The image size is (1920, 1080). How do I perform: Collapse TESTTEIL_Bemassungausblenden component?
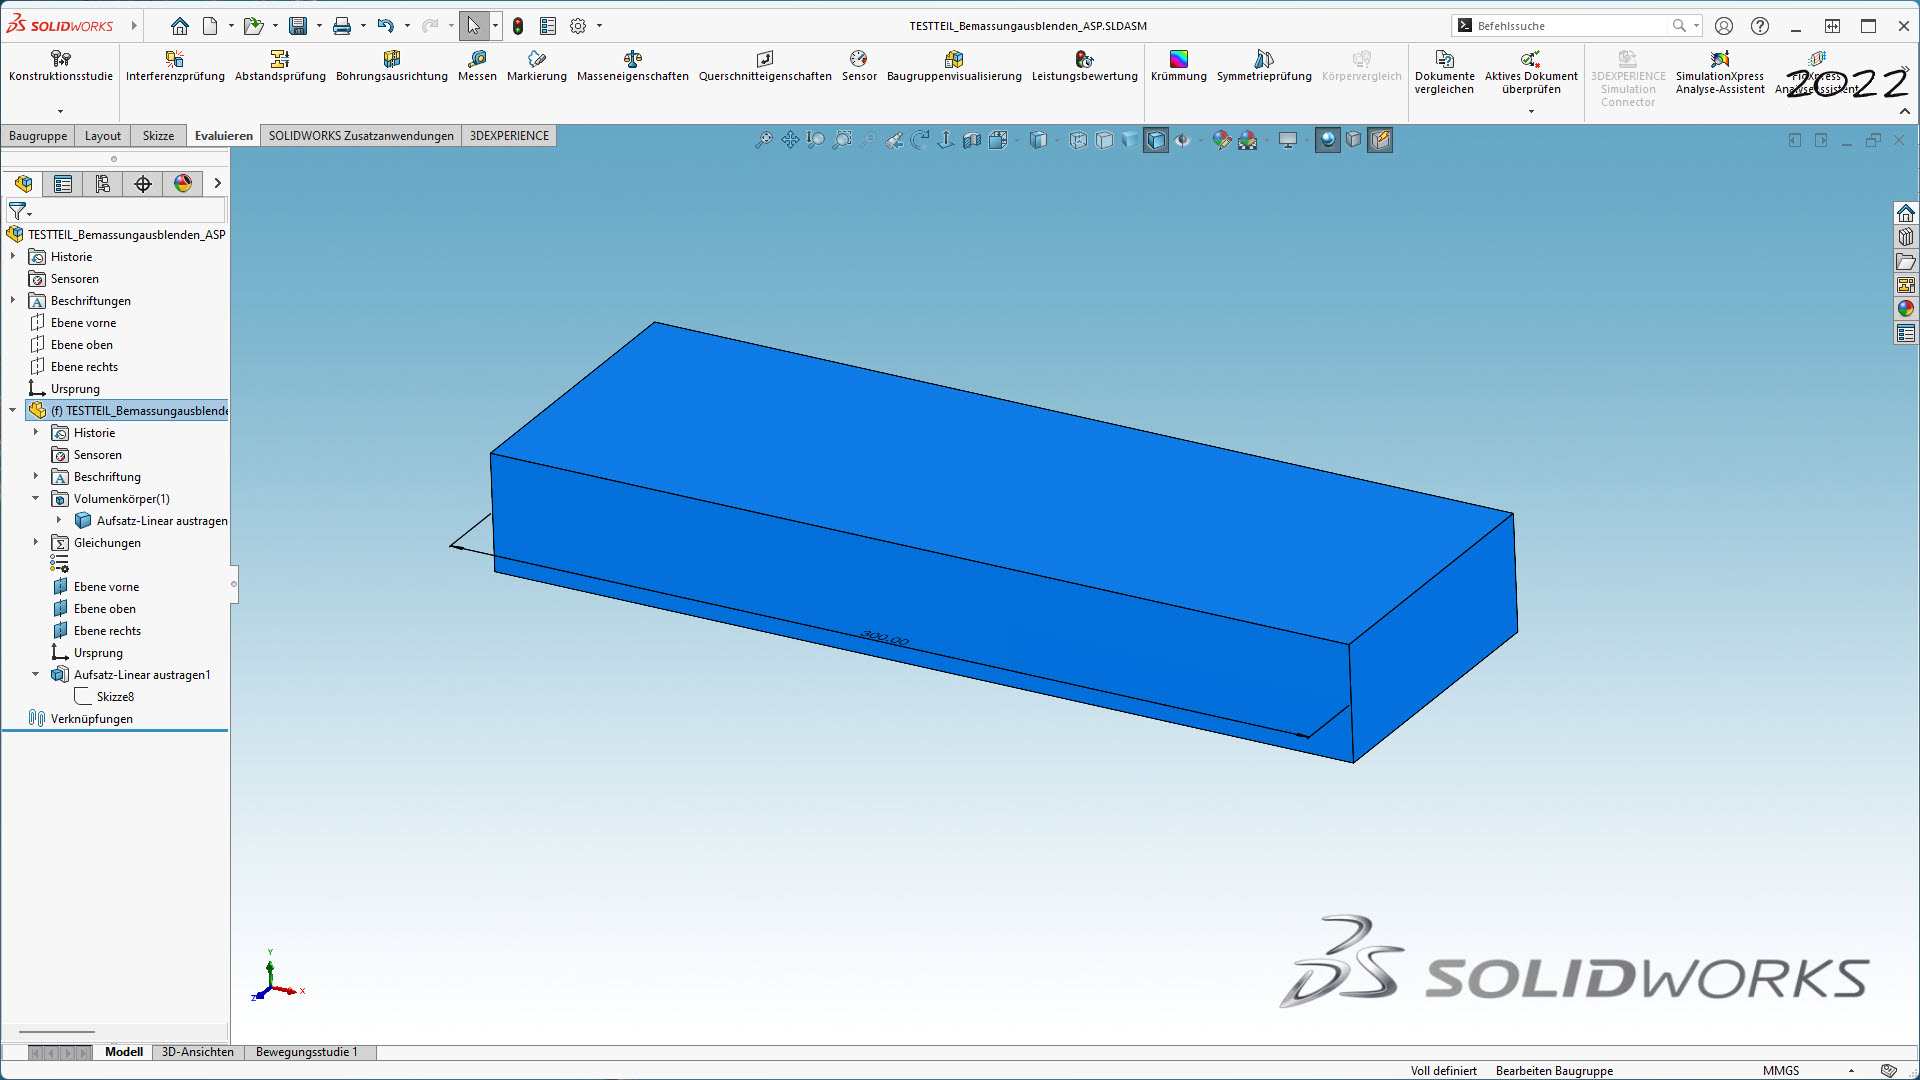[x=13, y=411]
